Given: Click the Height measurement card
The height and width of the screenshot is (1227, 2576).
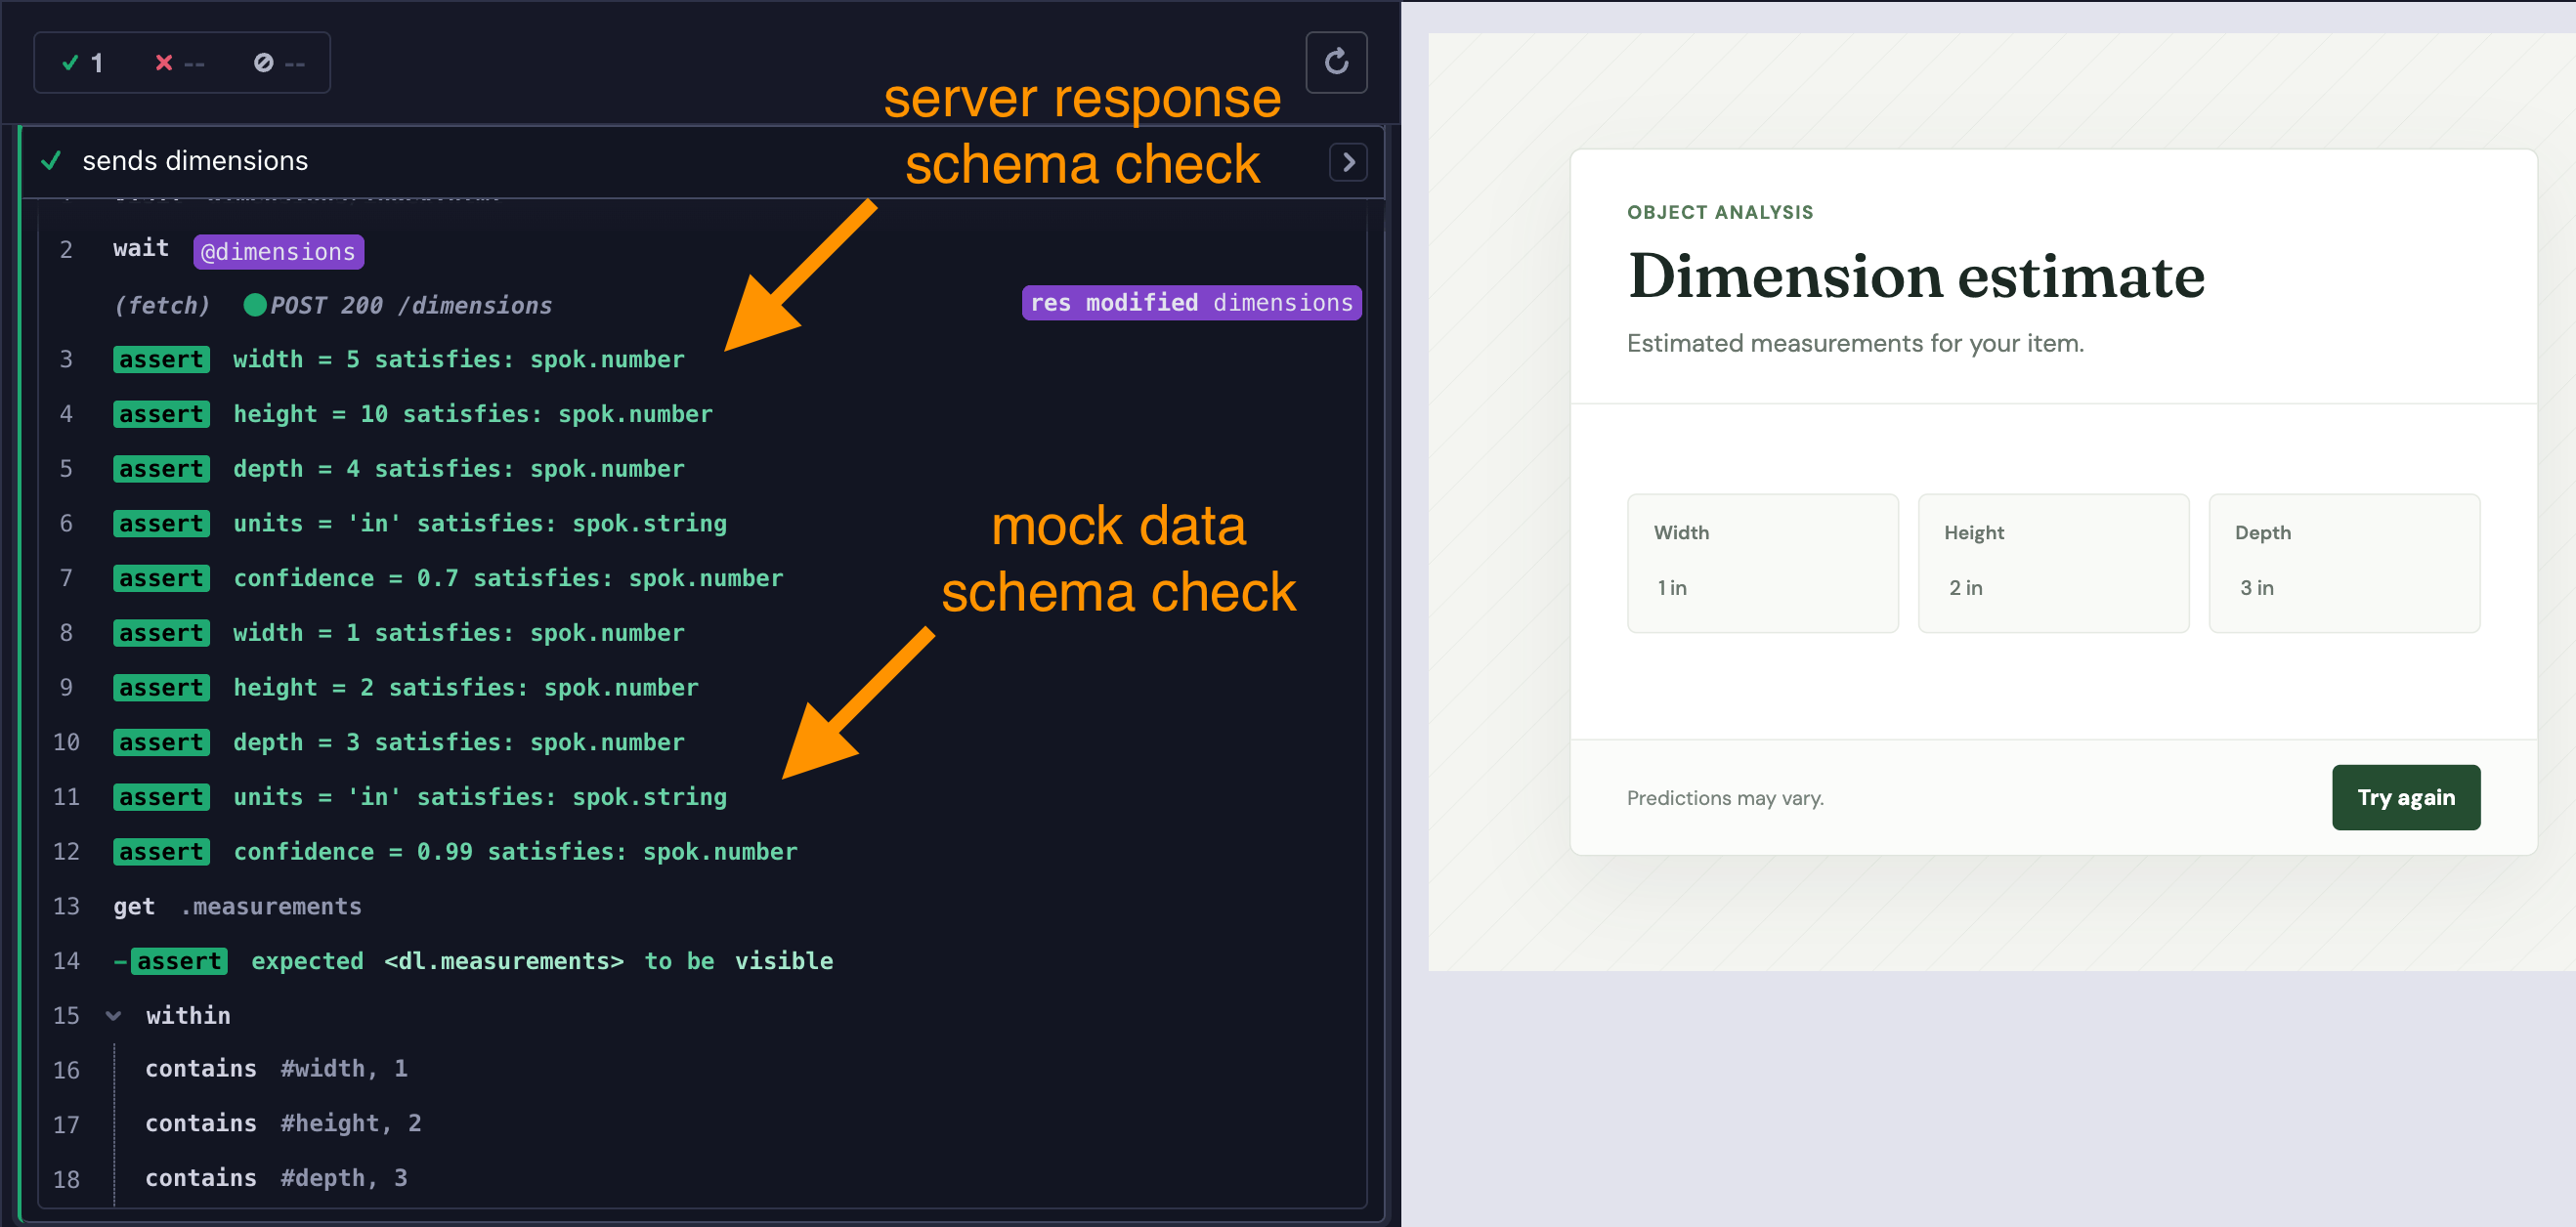Looking at the screenshot, I should pyautogui.click(x=2053, y=563).
